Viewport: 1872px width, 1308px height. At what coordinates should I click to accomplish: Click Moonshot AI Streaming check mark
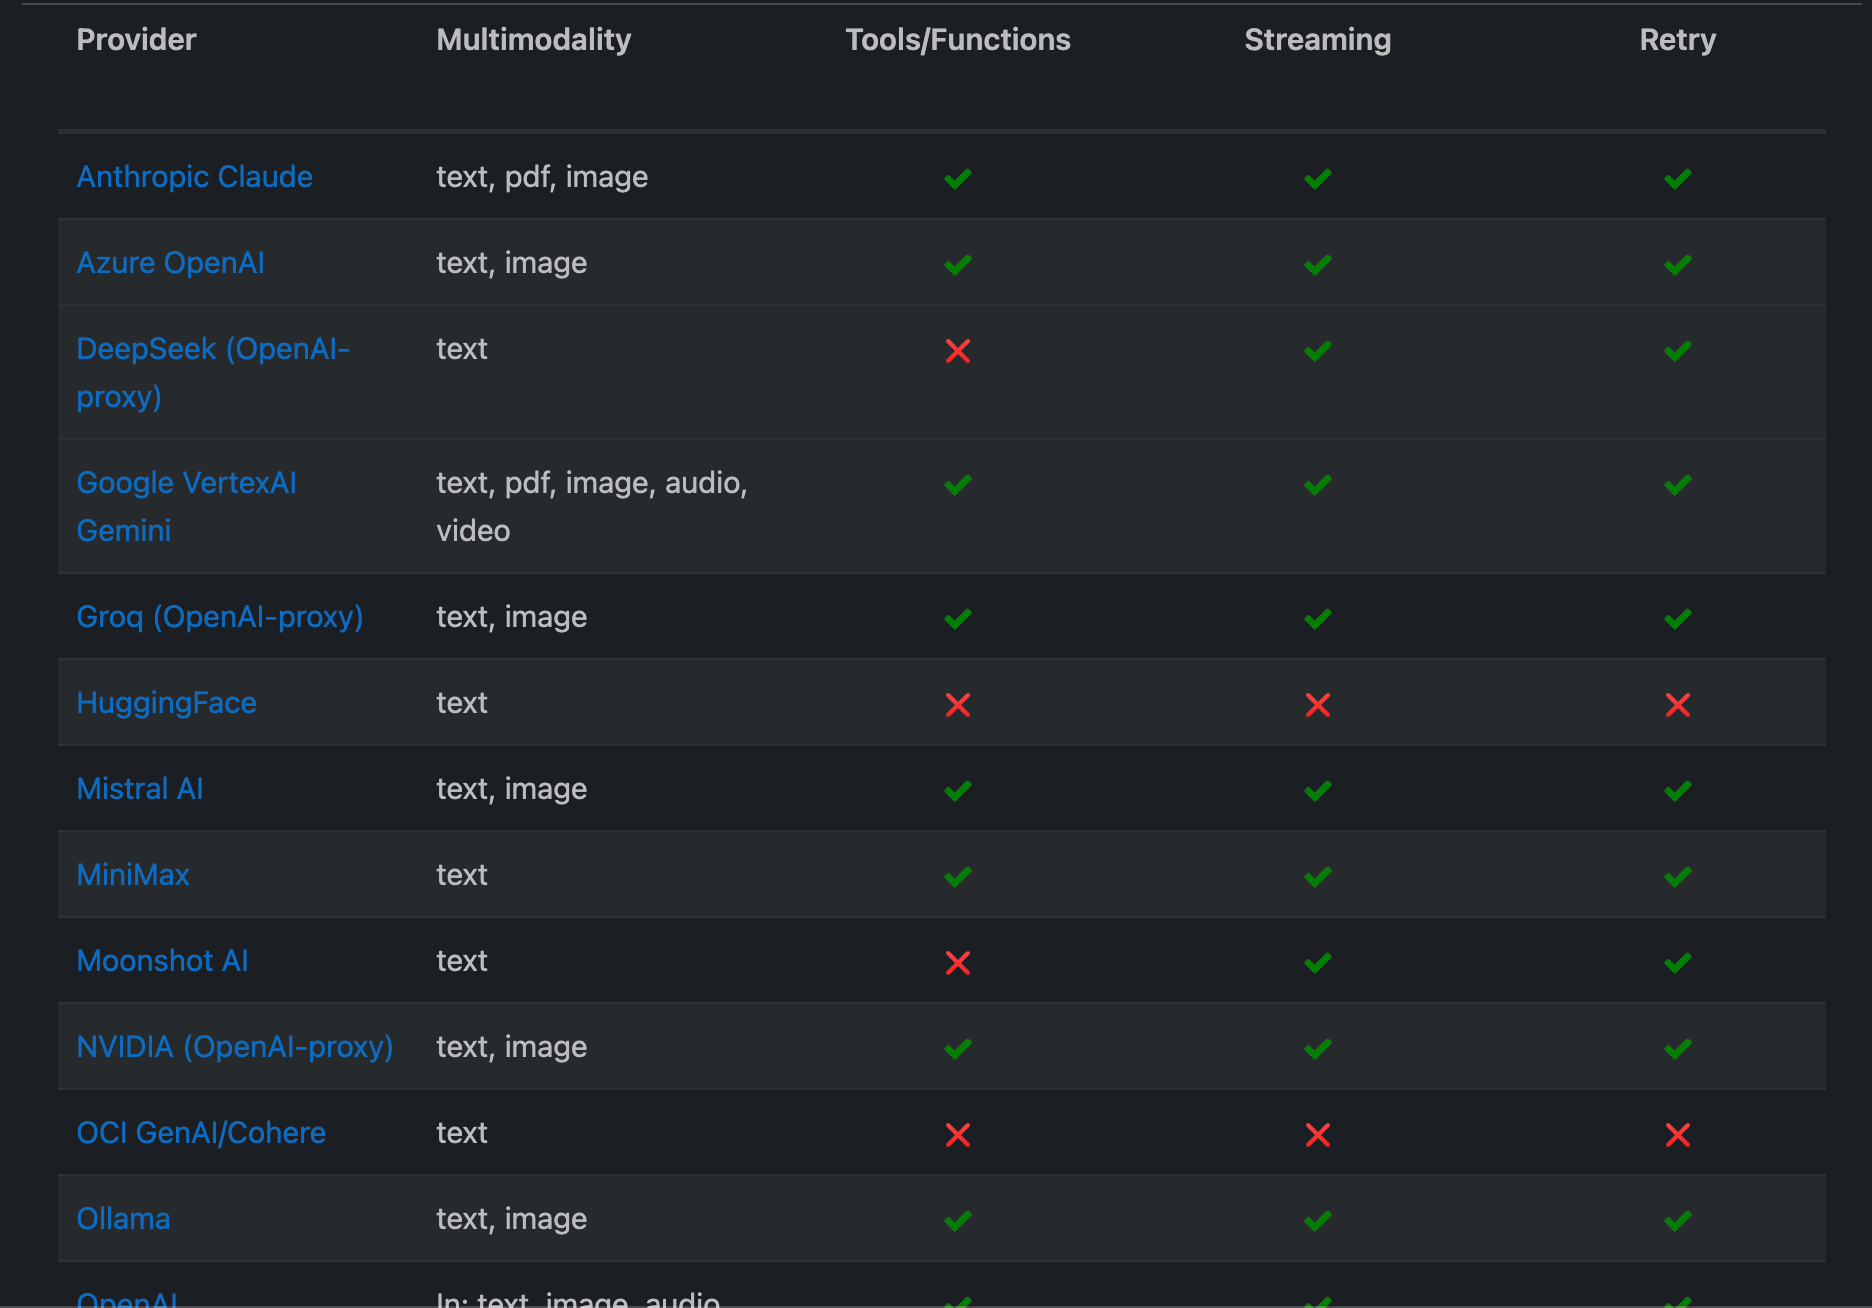pyautogui.click(x=1318, y=963)
